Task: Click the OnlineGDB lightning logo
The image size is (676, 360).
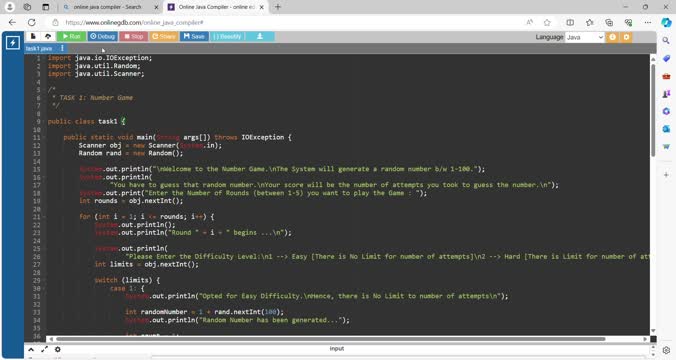Action: 13,43
